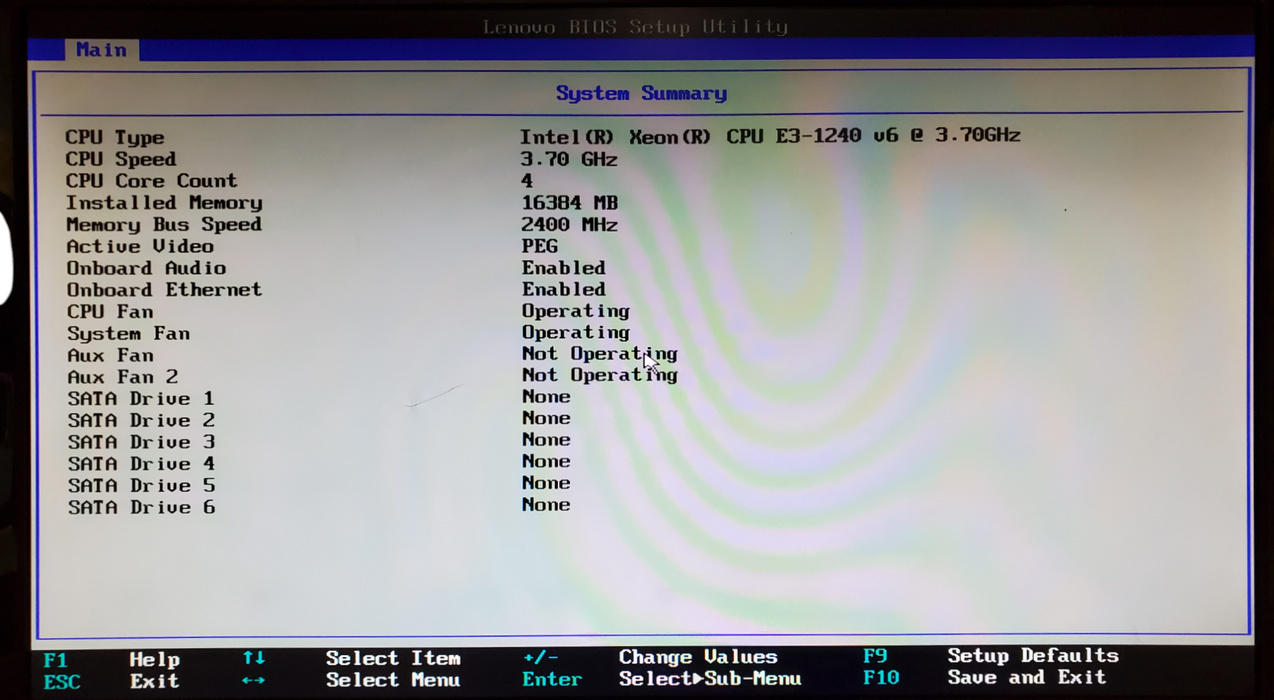Click the ESC Exit key hint

[112, 682]
